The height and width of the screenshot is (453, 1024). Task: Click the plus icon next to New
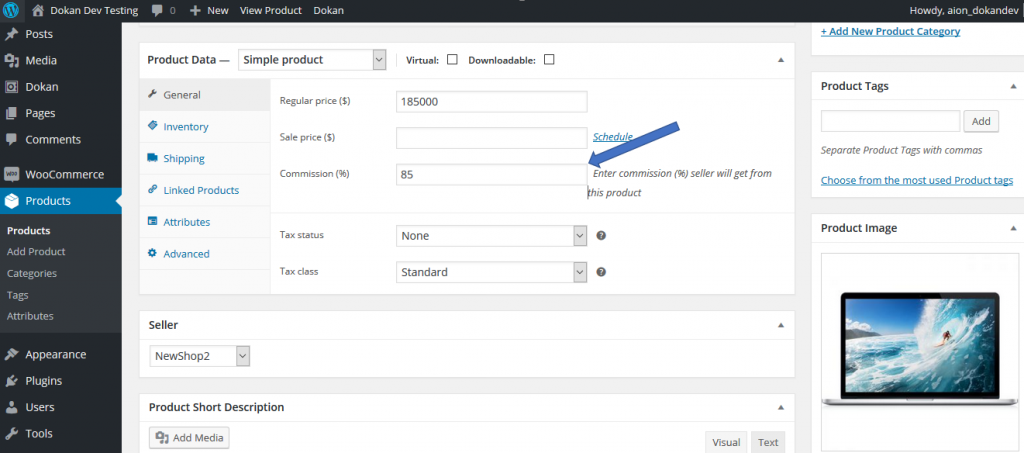click(x=195, y=10)
